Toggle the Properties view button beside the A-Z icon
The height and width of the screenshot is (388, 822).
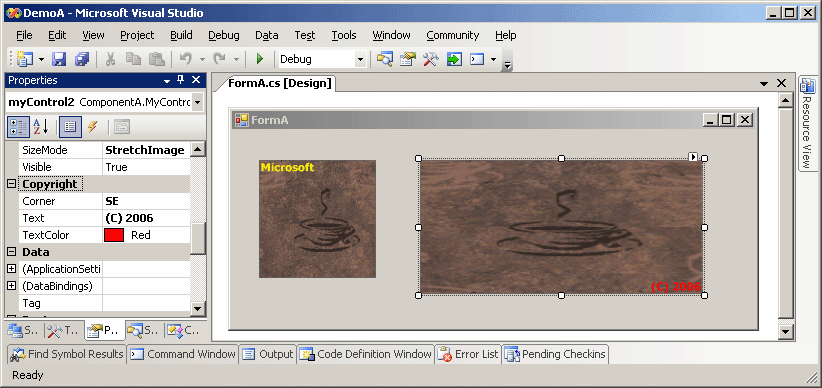(70, 126)
